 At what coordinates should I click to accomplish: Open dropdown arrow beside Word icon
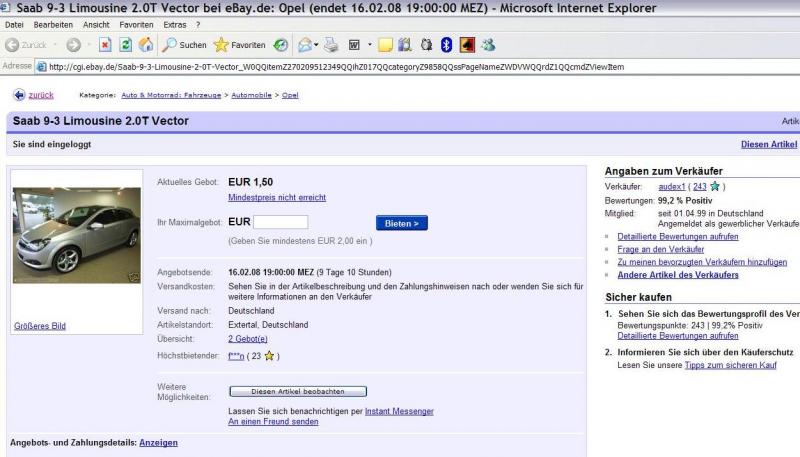[x=370, y=45]
